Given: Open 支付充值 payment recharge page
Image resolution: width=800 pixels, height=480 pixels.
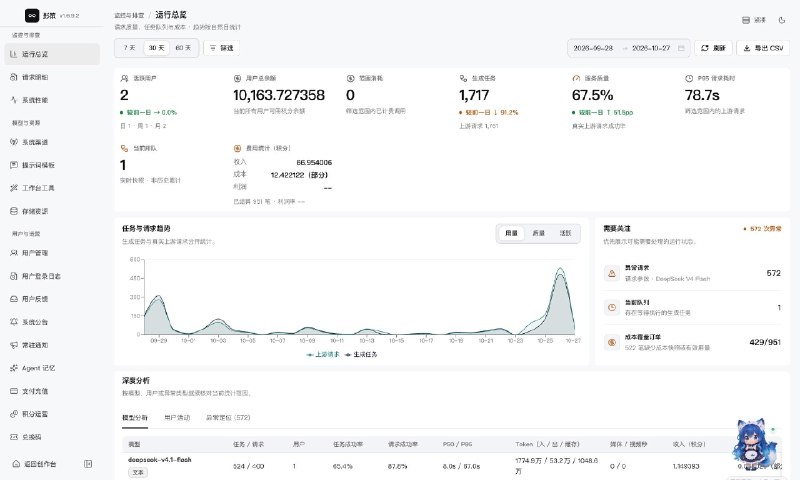Looking at the screenshot, I should [x=52, y=391].
